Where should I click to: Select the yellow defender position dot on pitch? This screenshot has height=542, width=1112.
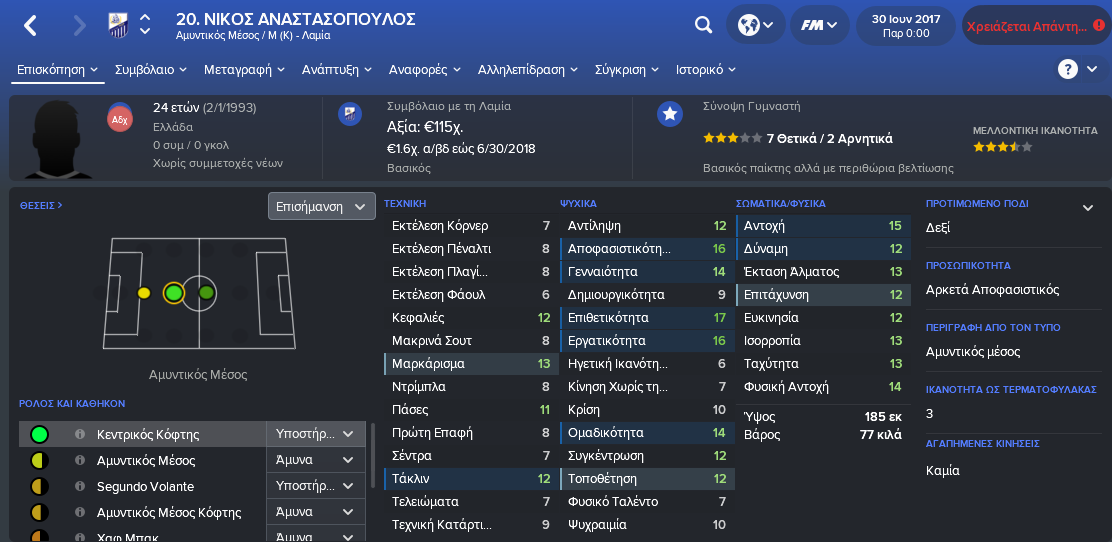pos(143,292)
